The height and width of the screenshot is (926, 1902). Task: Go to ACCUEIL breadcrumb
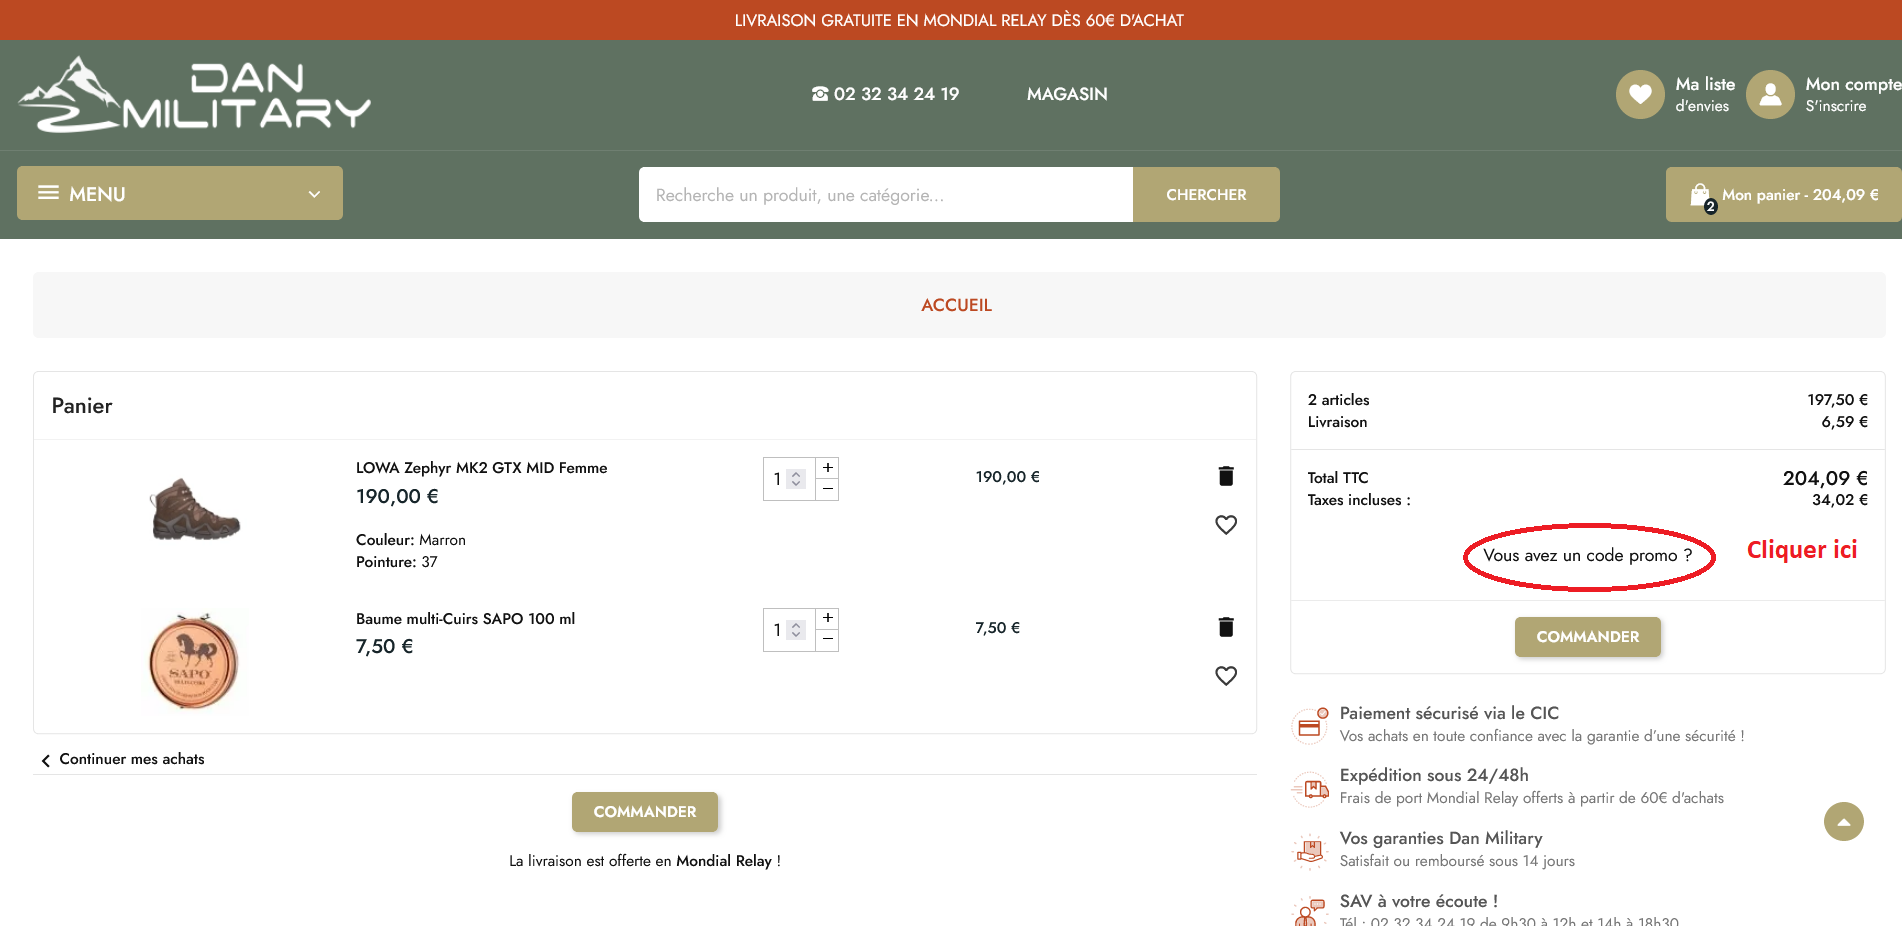956,305
